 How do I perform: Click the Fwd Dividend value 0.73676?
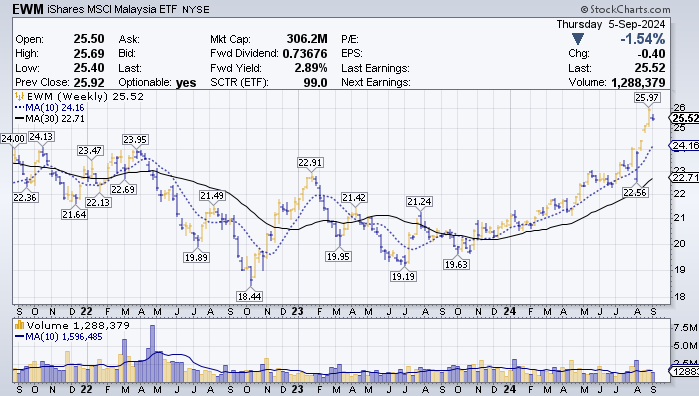[x=305, y=54]
